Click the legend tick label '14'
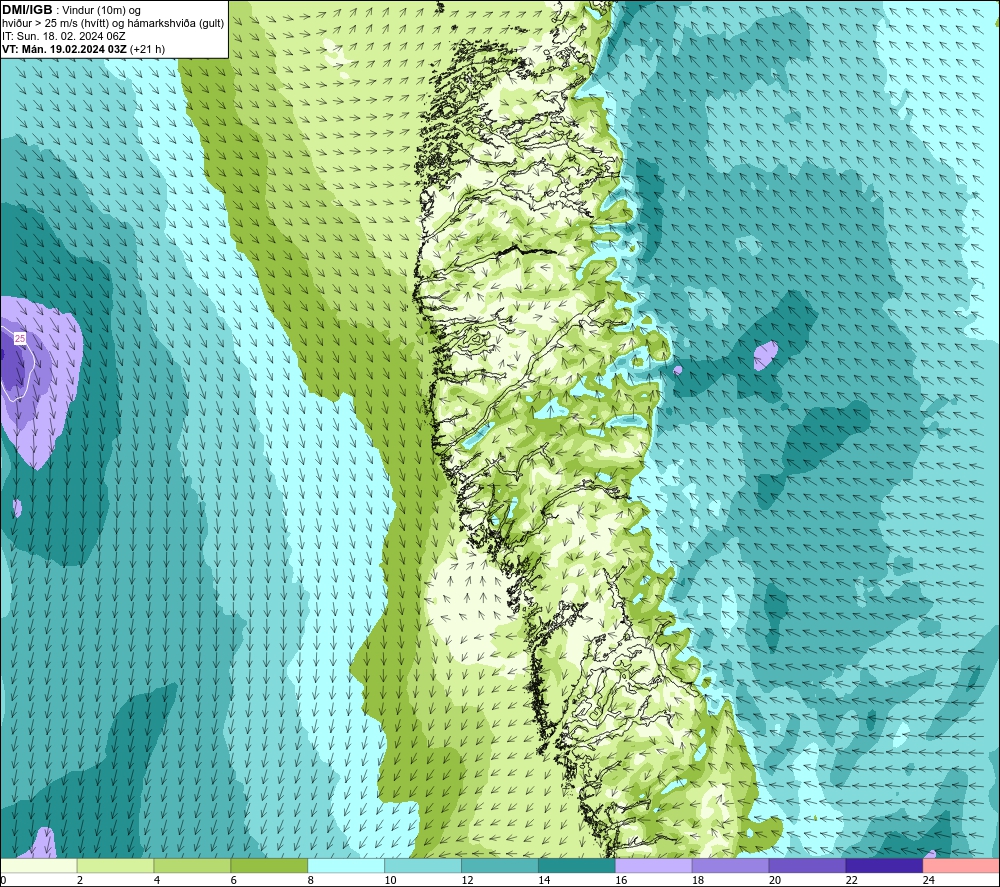 pyautogui.click(x=544, y=880)
